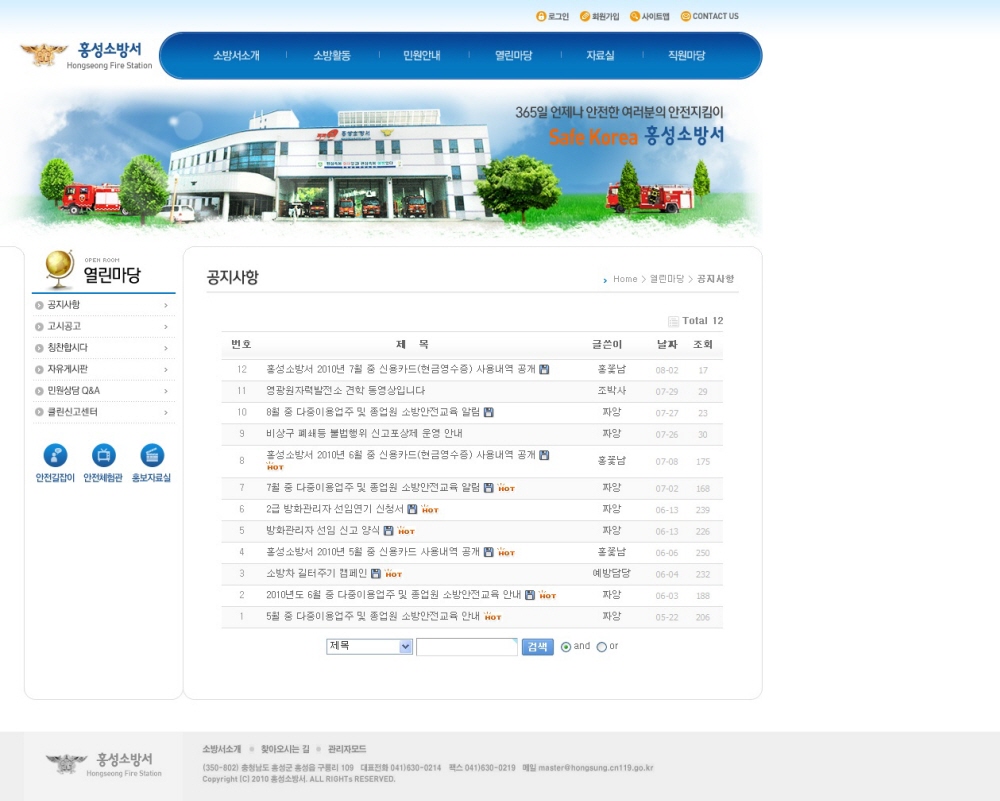Viewport: 1000px width, 801px height.
Task: Click the 로그인 lock icon
Action: coord(541,16)
